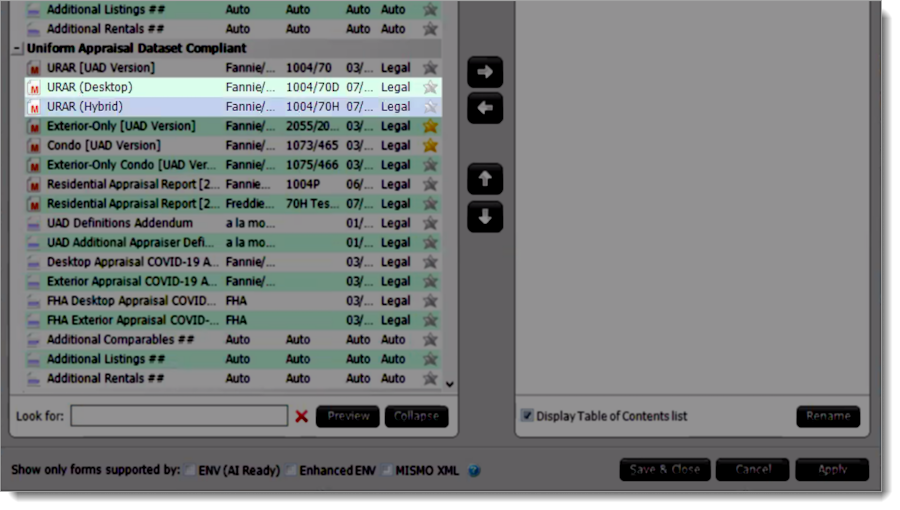Click the red X clear search icon
900x510 pixels.
301,416
